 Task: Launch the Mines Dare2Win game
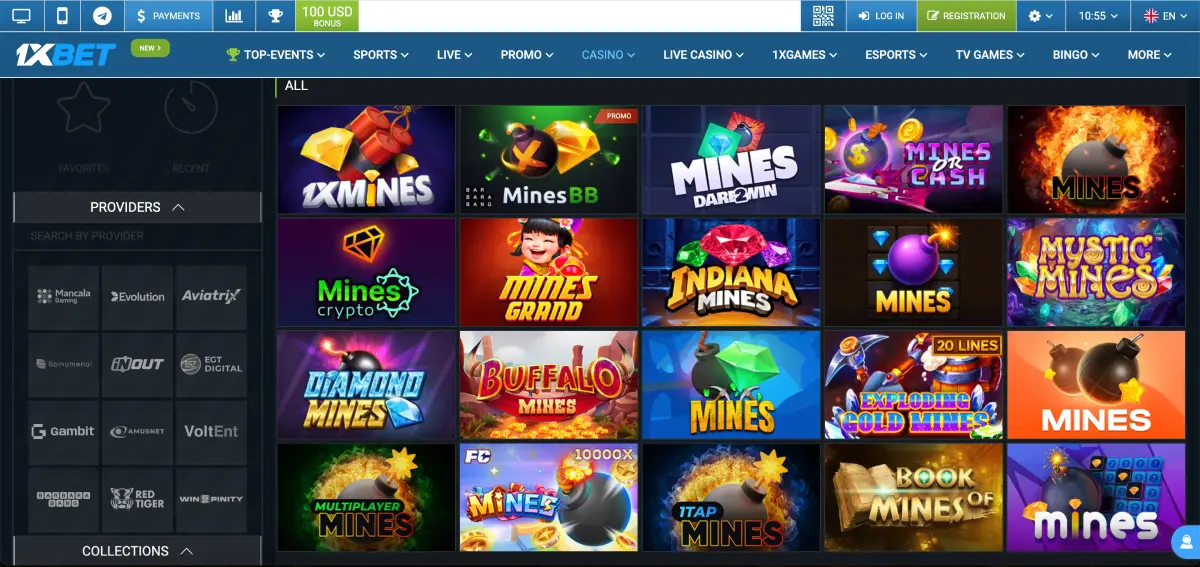click(x=731, y=160)
